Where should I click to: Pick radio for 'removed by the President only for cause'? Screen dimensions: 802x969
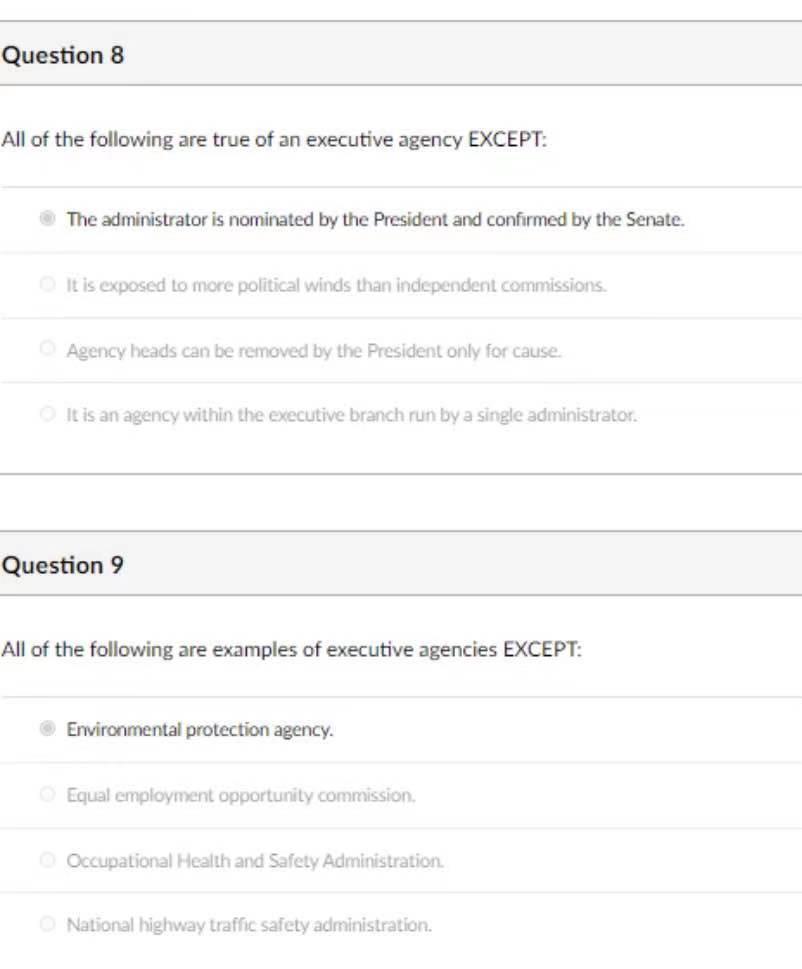click(x=46, y=349)
